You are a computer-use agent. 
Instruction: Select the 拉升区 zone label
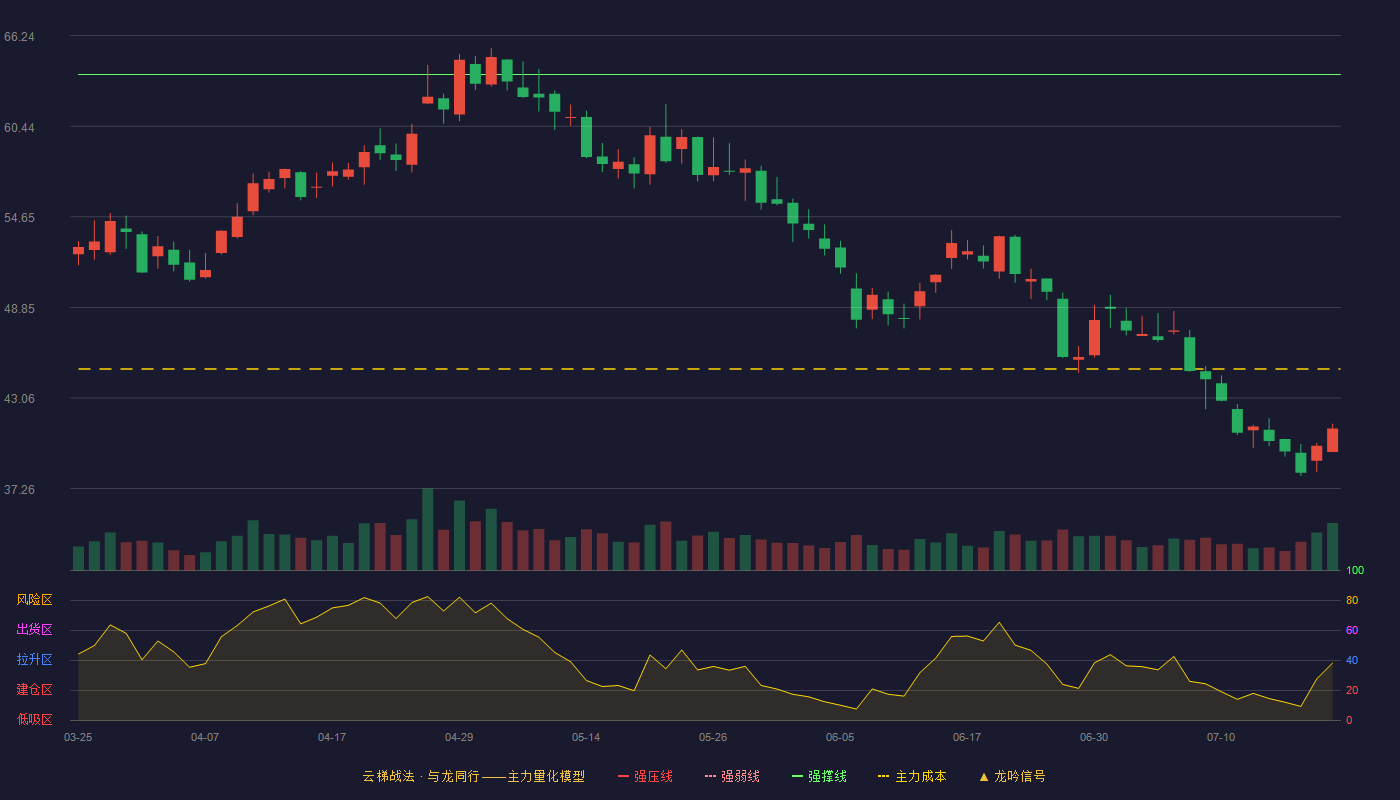pyautogui.click(x=34, y=660)
